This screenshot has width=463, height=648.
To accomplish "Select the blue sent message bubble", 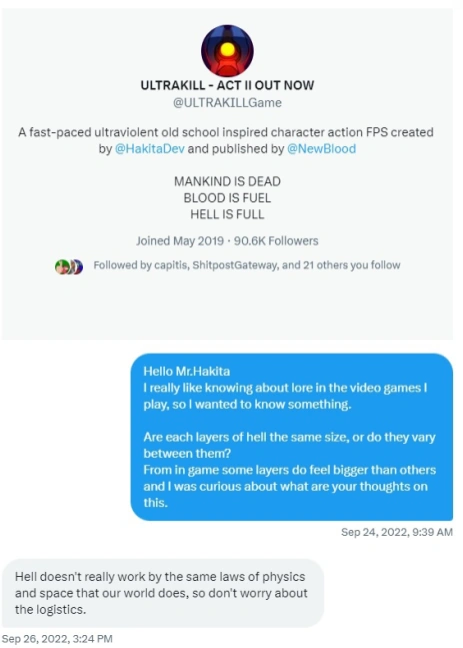I will coord(292,437).
